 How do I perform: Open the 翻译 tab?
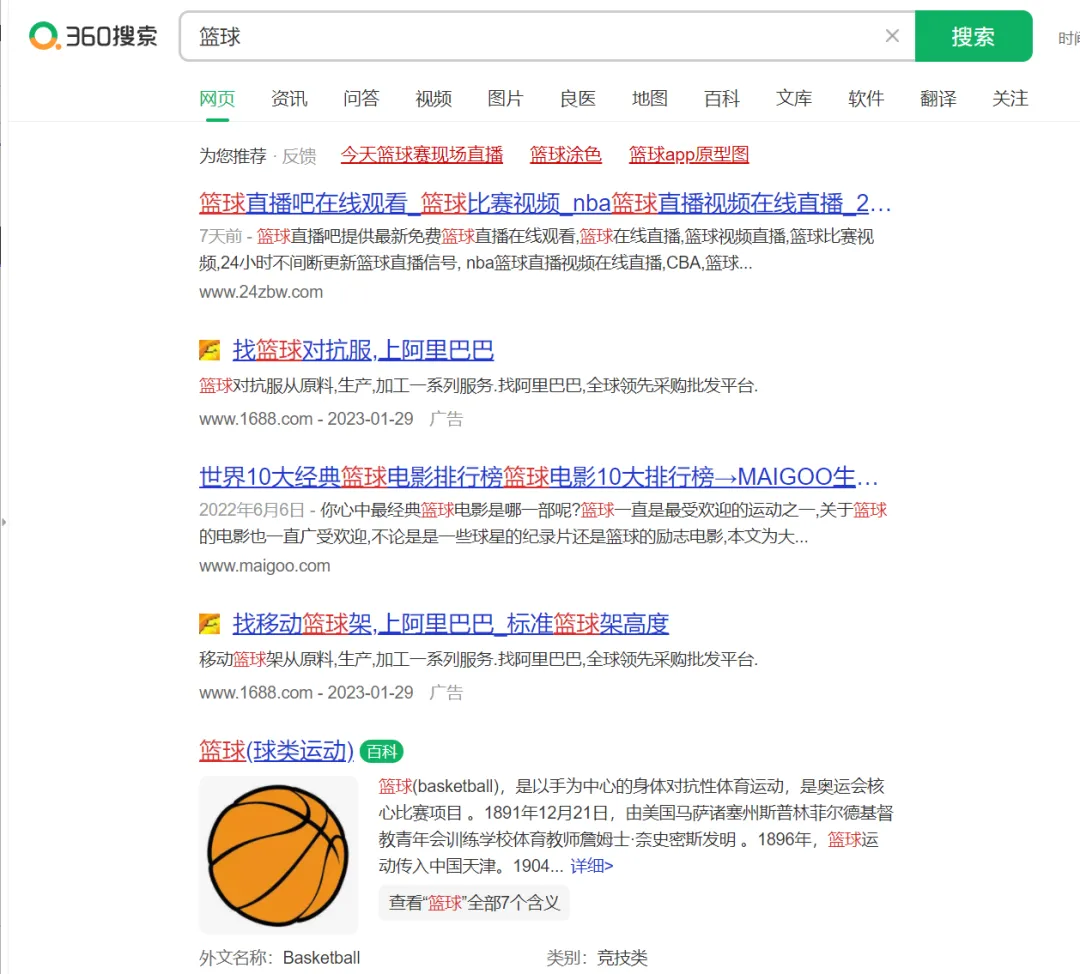click(937, 99)
